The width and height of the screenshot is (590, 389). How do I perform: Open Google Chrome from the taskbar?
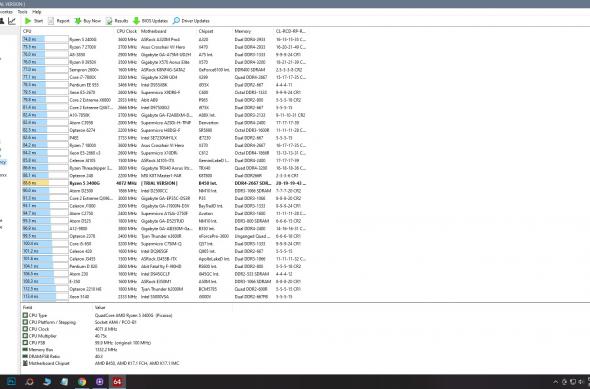(82, 382)
